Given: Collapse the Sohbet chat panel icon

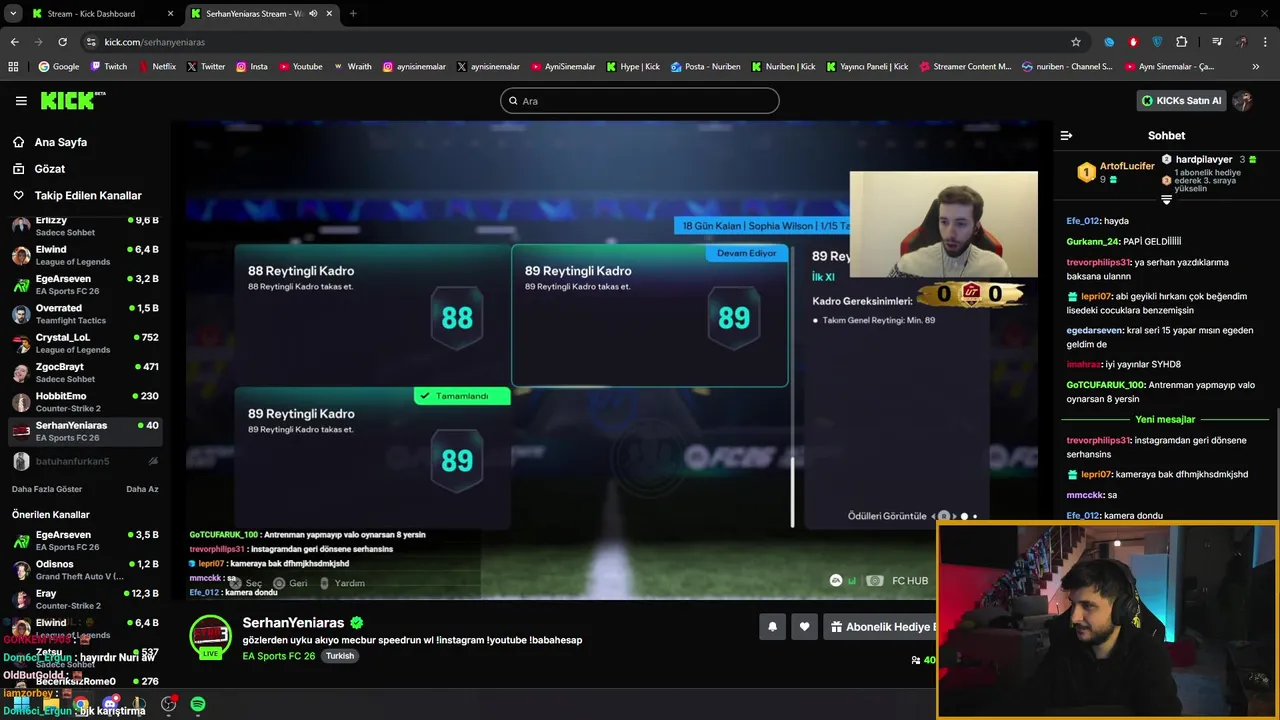Looking at the screenshot, I should [1066, 135].
